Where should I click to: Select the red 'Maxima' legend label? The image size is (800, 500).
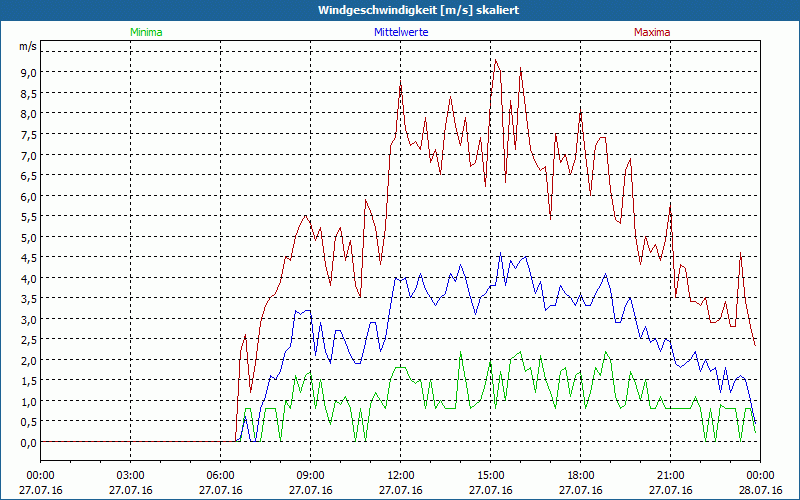point(652,32)
